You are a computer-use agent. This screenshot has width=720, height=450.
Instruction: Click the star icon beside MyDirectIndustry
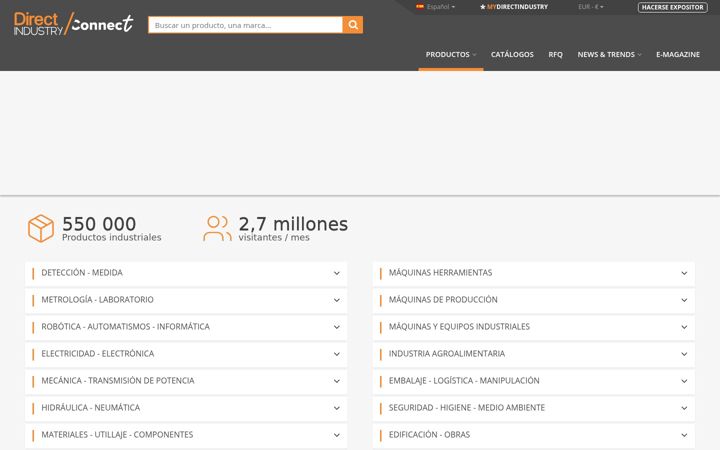point(483,7)
